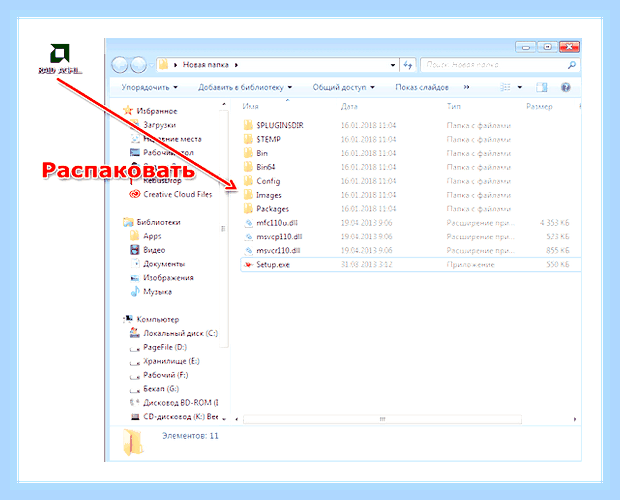
Task: Click the horizontal scrollbar right arrow
Action: point(575,419)
